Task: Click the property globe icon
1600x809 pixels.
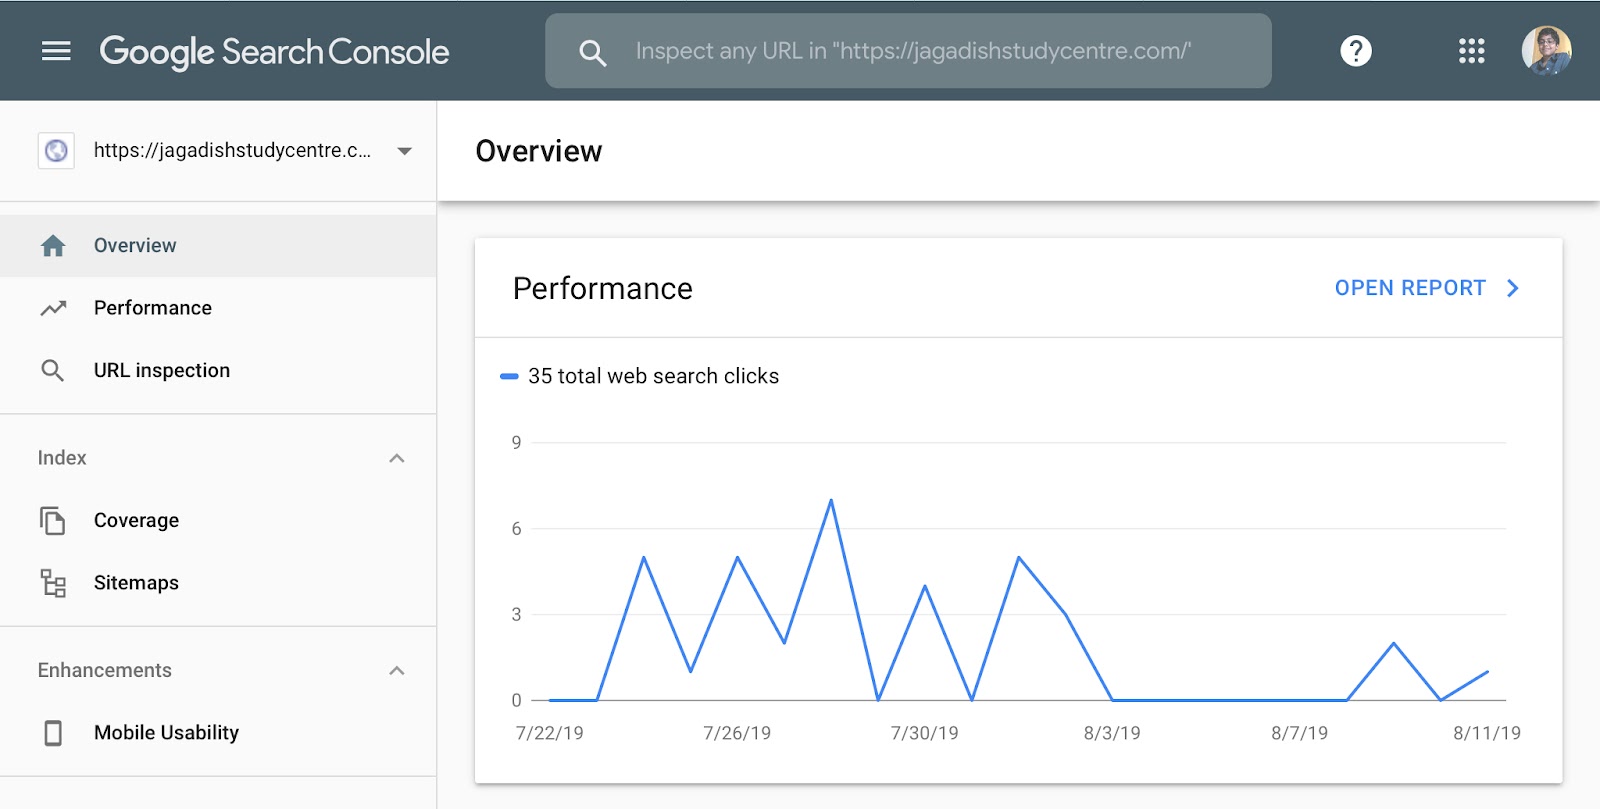Action: 56,151
